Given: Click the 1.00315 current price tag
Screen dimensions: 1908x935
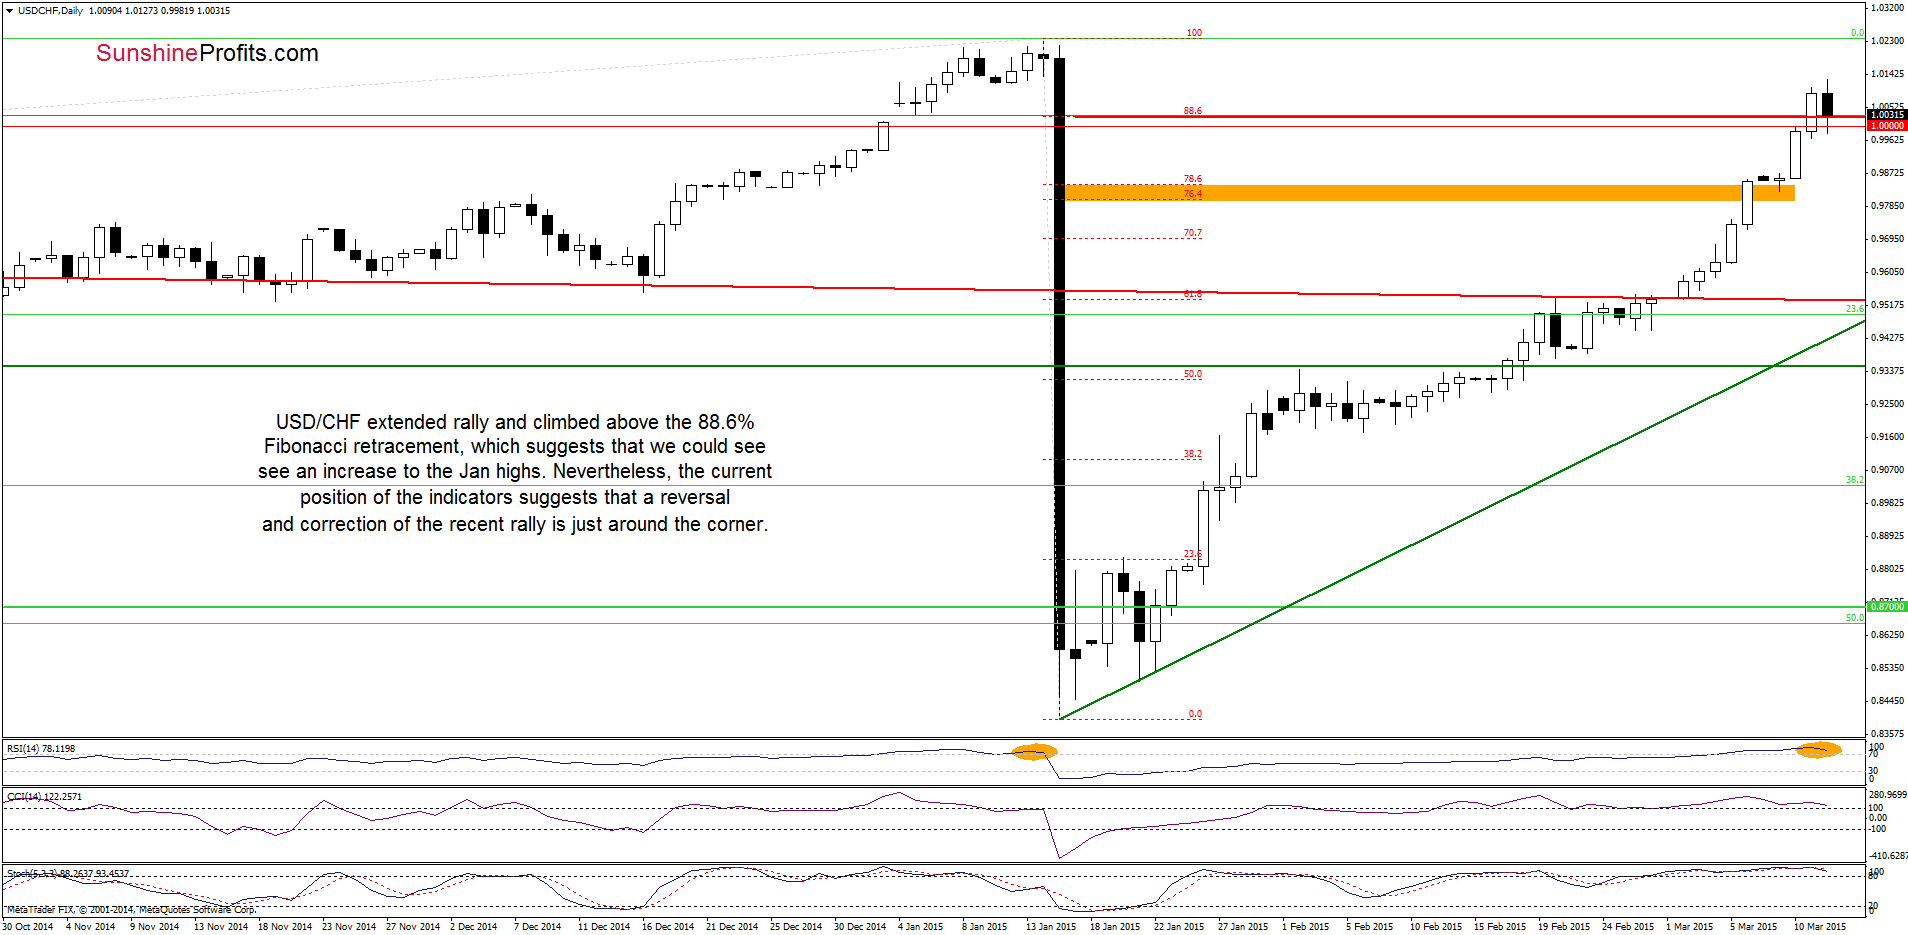Looking at the screenshot, I should [1887, 115].
